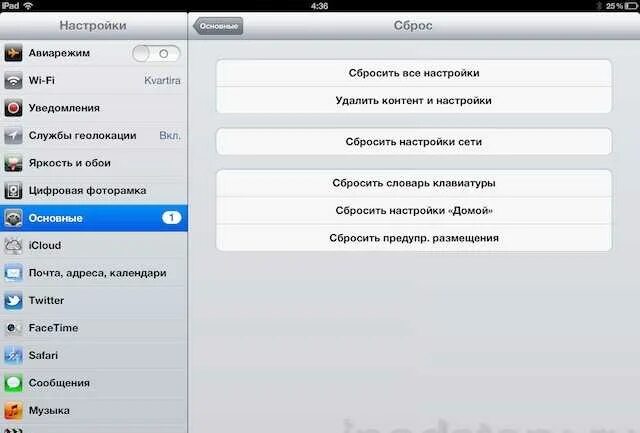Screen dimensions: 640x433
Task: Select Сбросить настройки сети
Action: (x=414, y=142)
